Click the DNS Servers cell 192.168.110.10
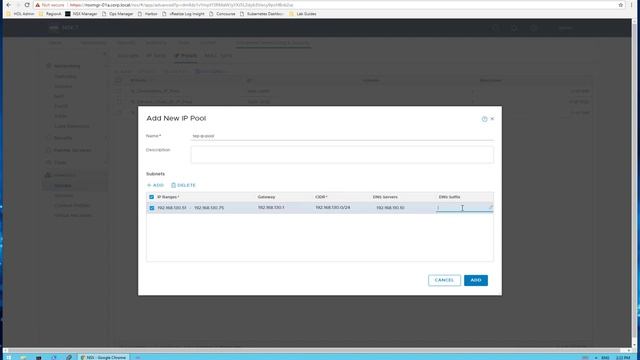 pos(390,208)
